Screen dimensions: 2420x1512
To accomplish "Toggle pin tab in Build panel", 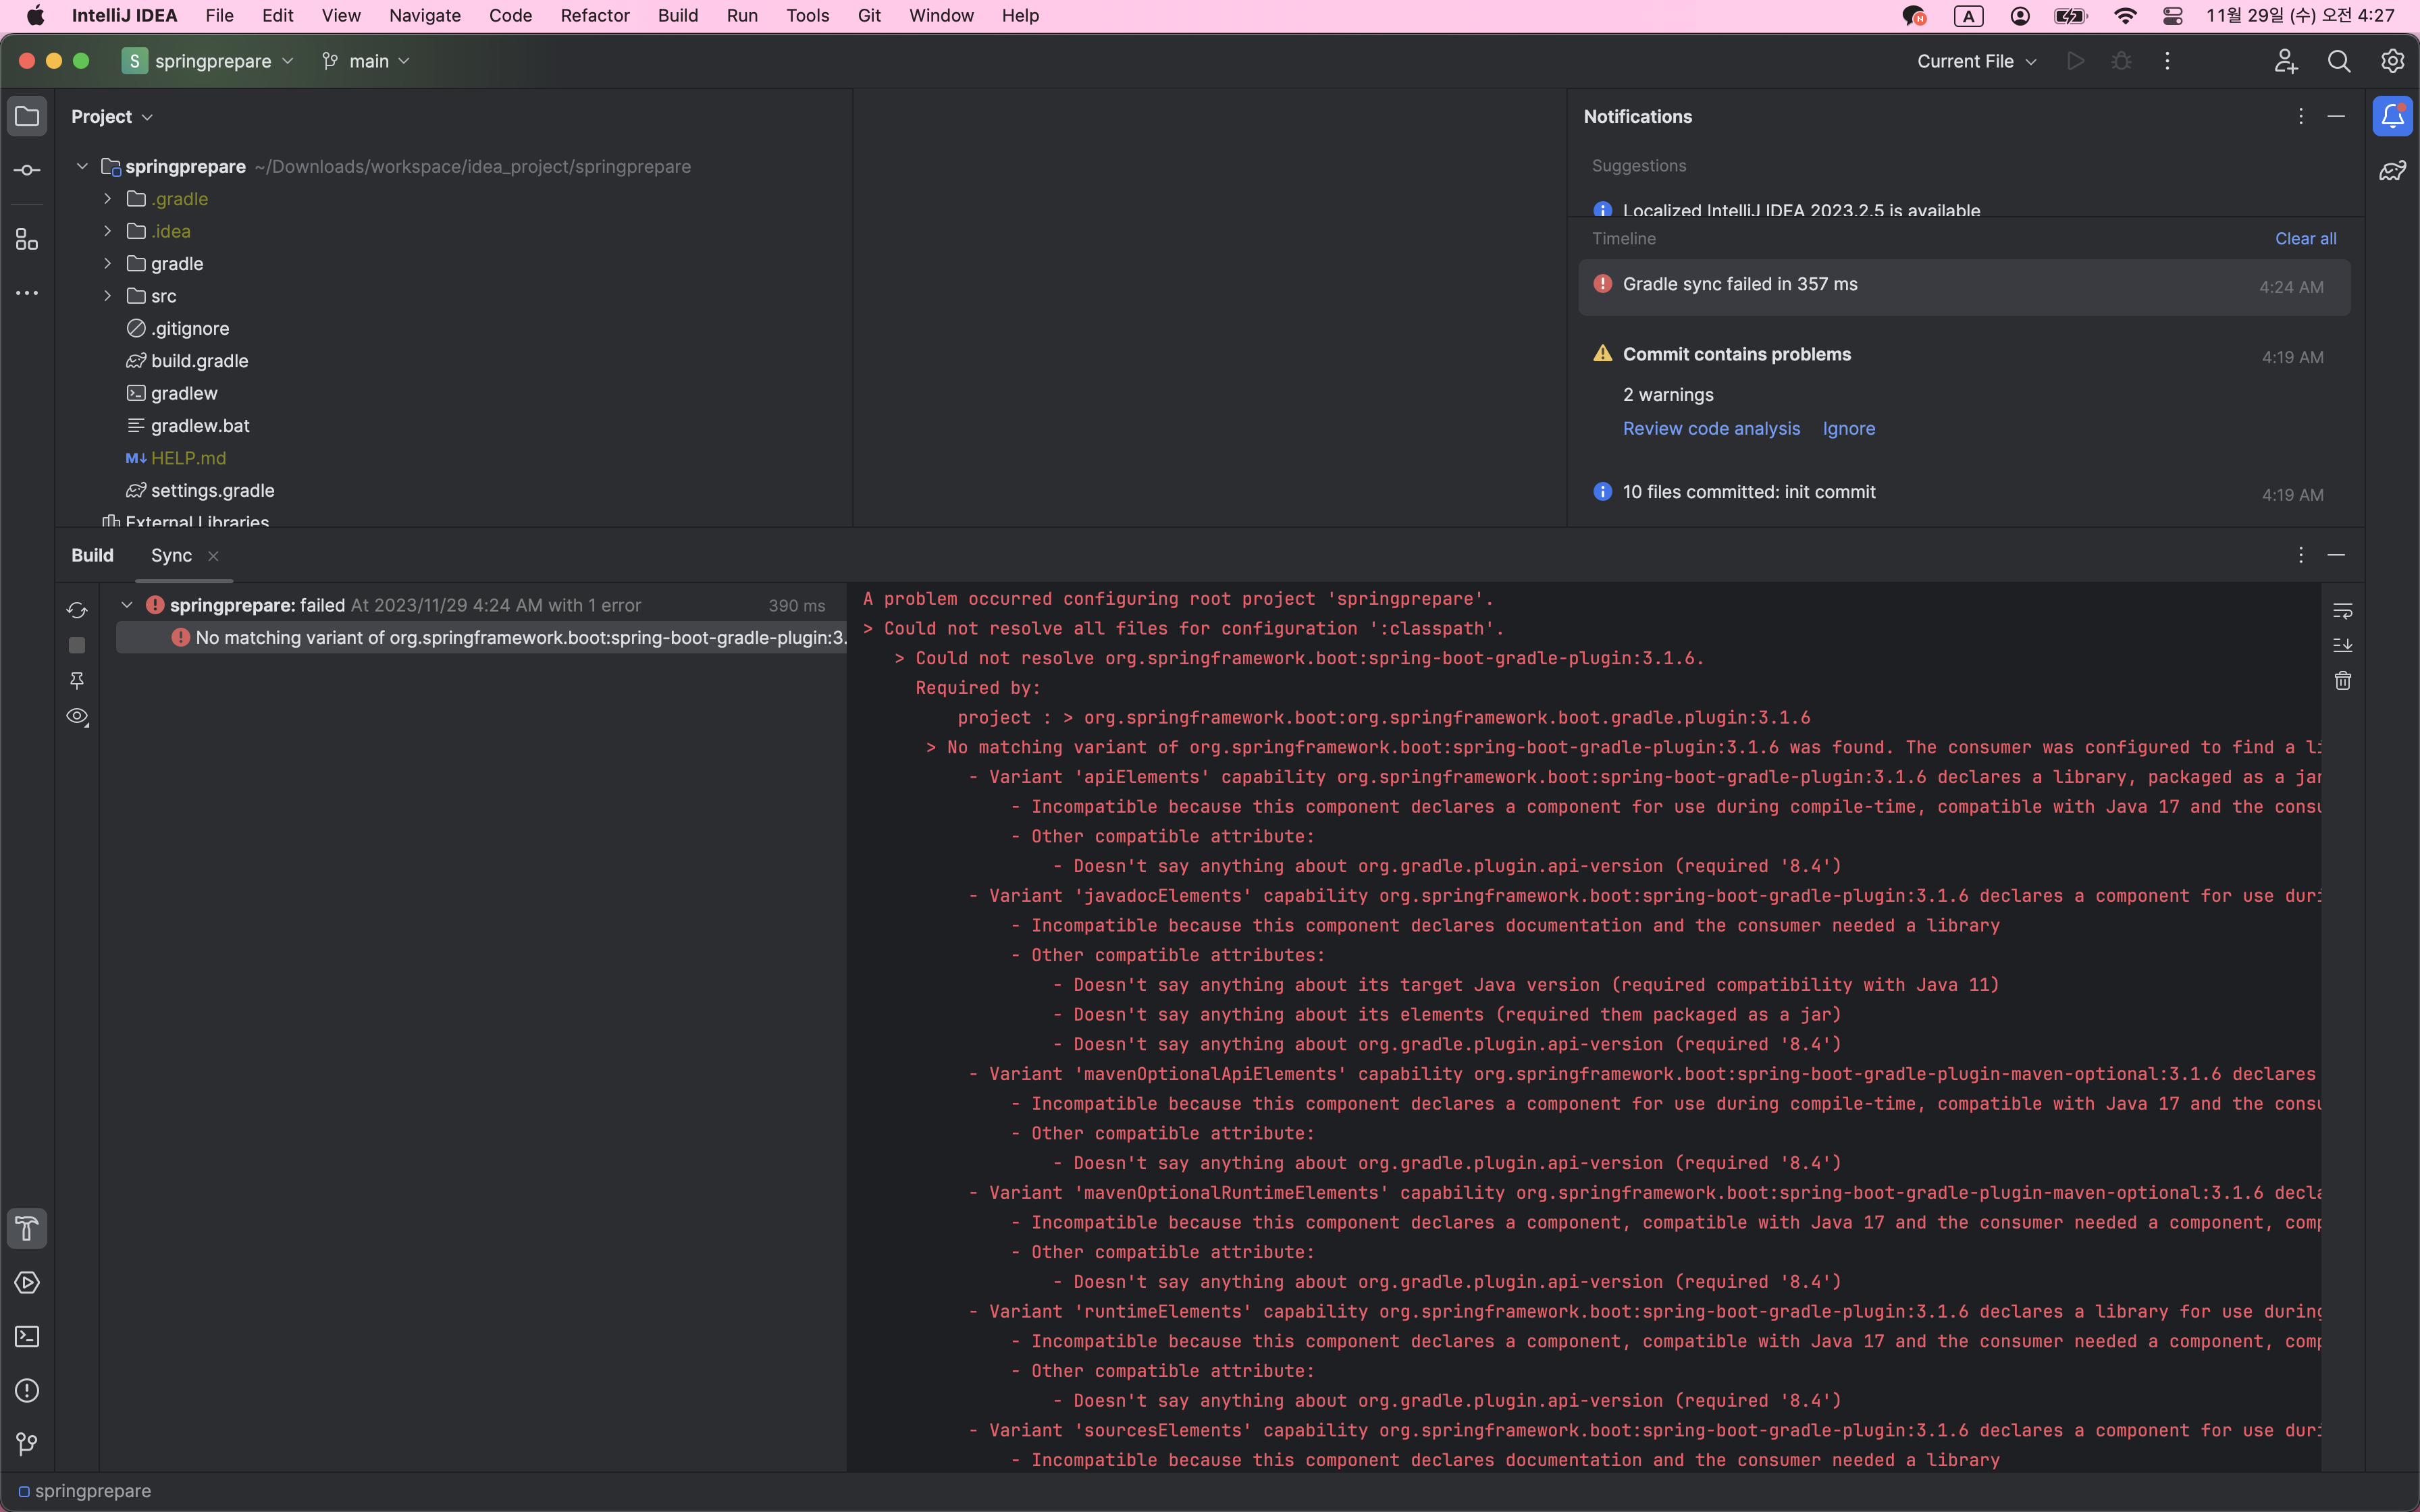I will (x=77, y=681).
